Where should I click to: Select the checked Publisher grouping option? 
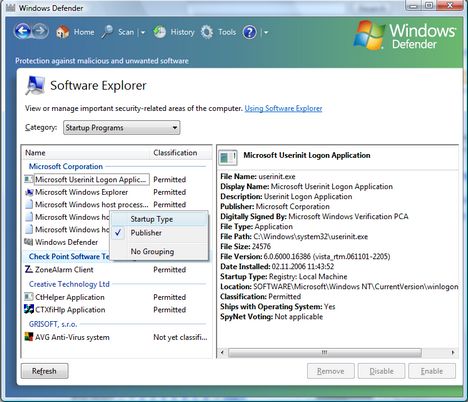[159, 233]
